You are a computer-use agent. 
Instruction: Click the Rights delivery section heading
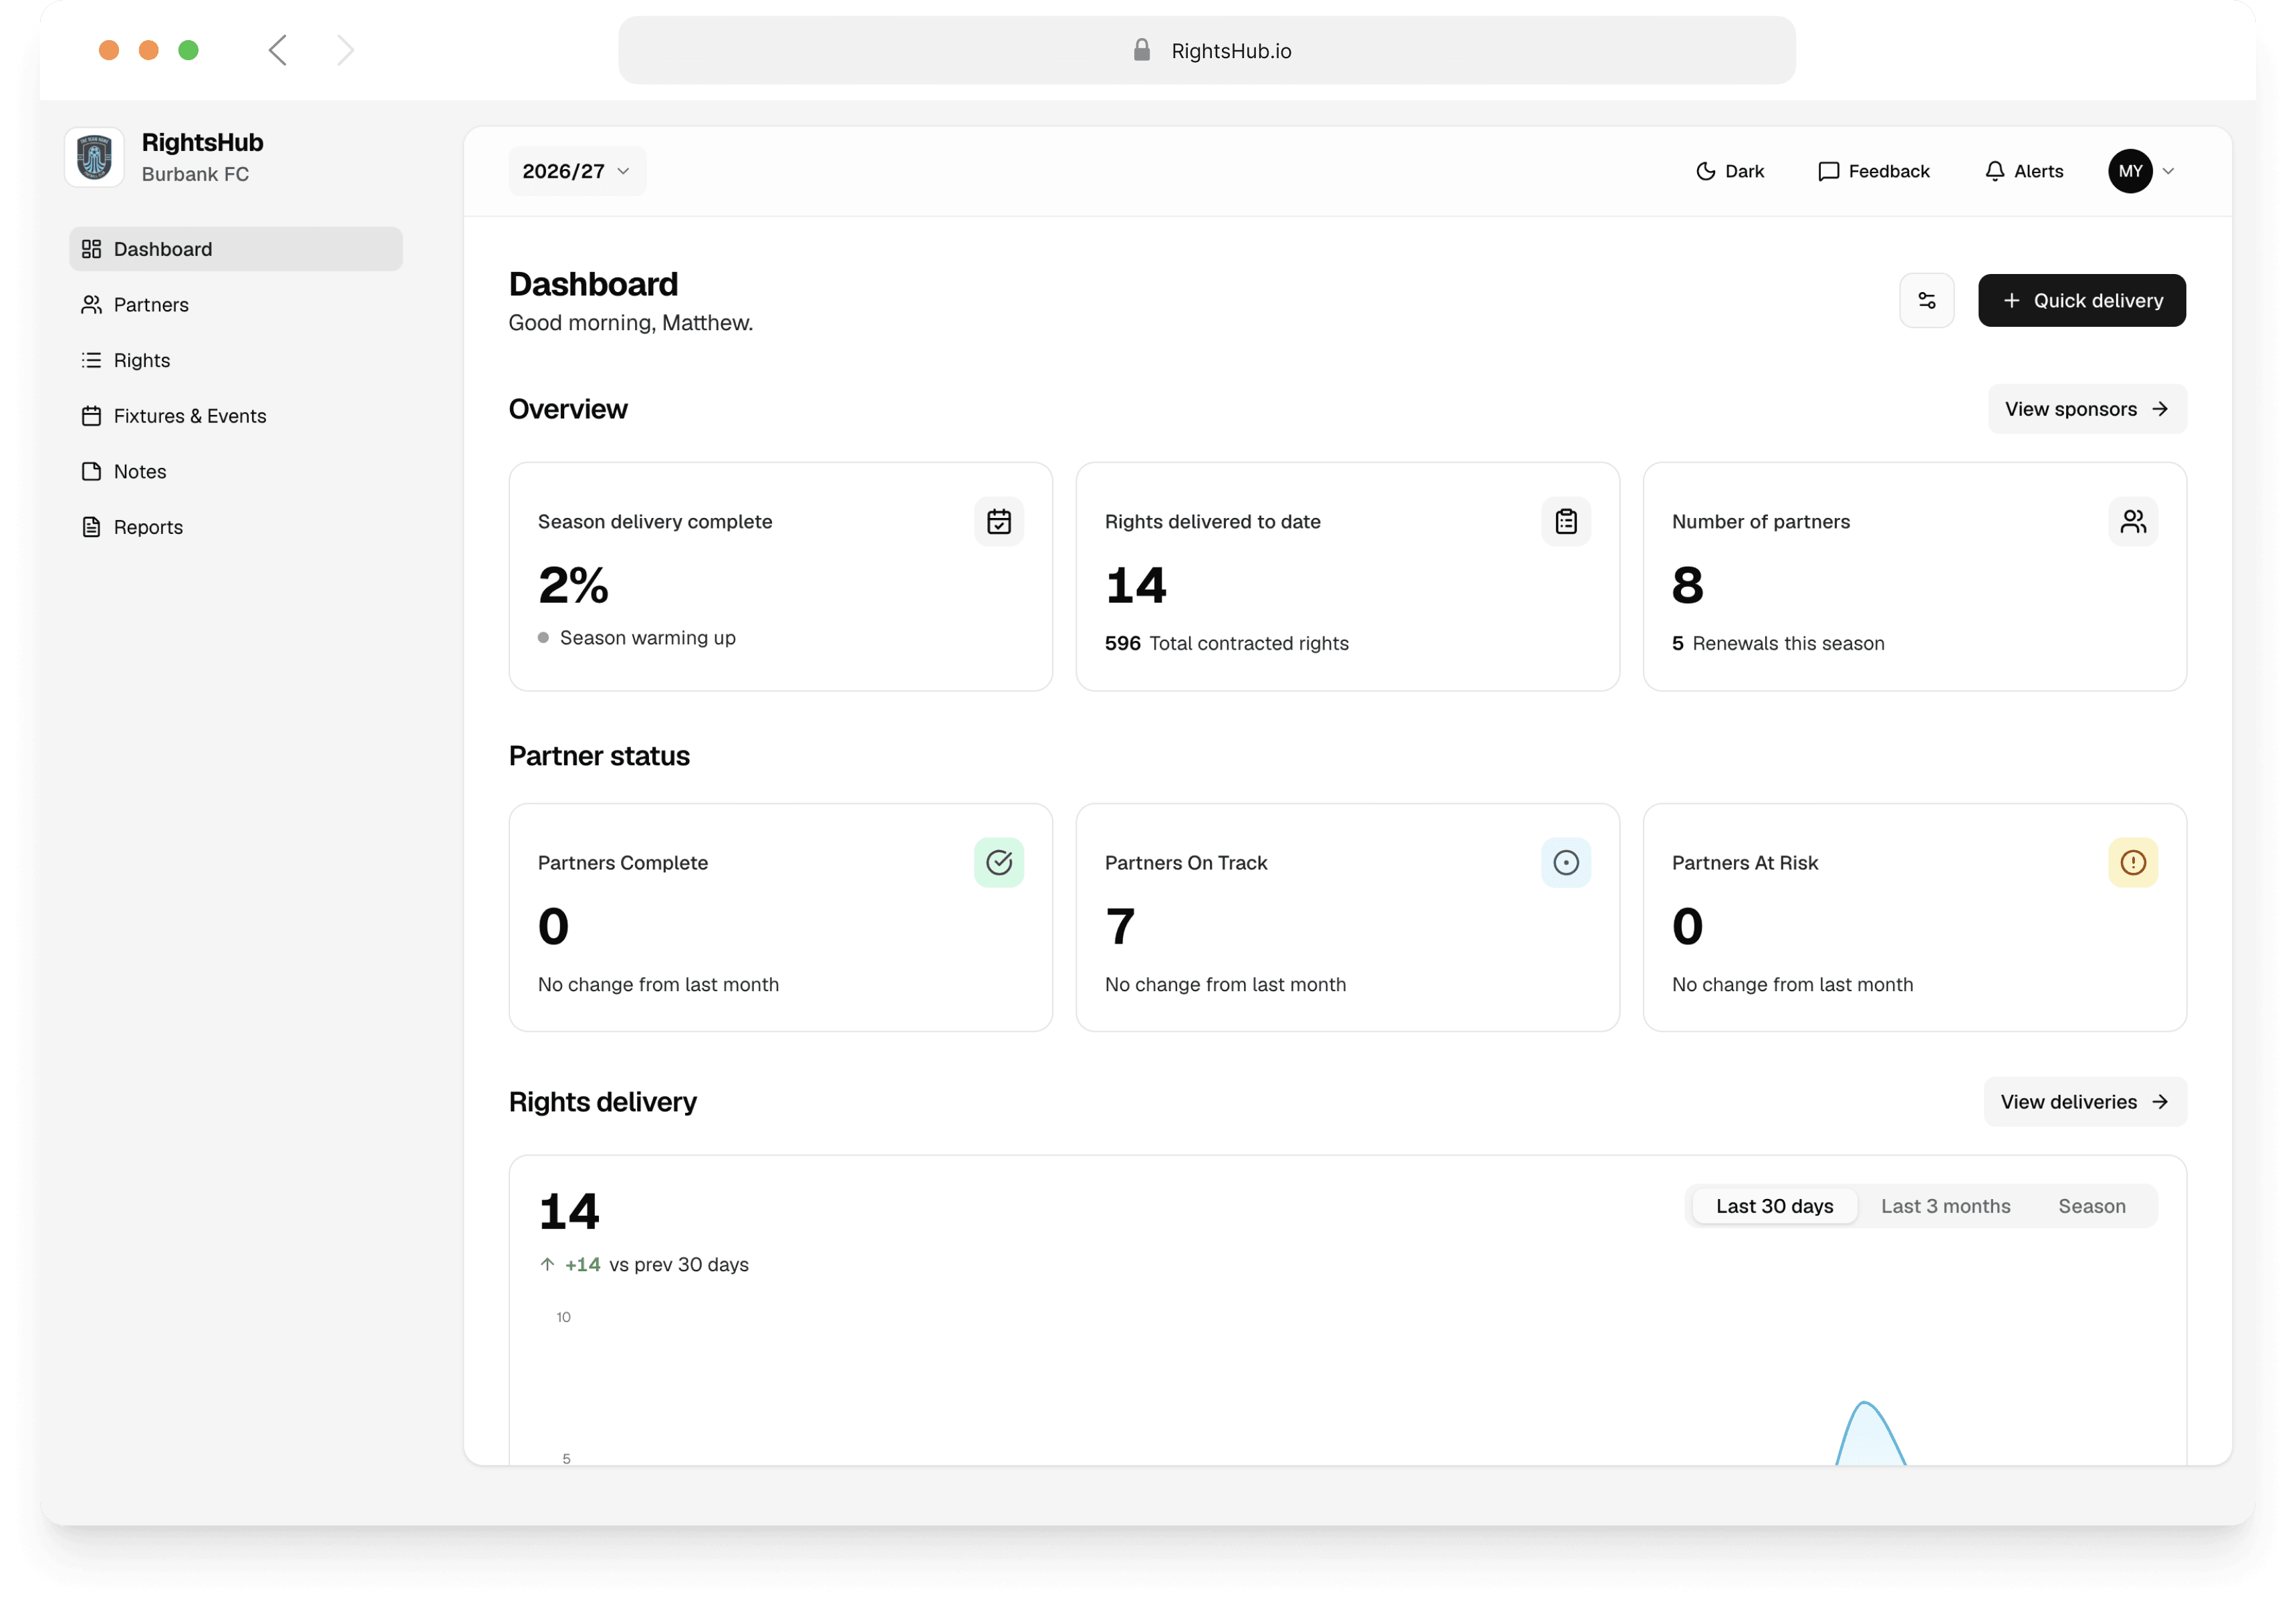pyautogui.click(x=602, y=1101)
